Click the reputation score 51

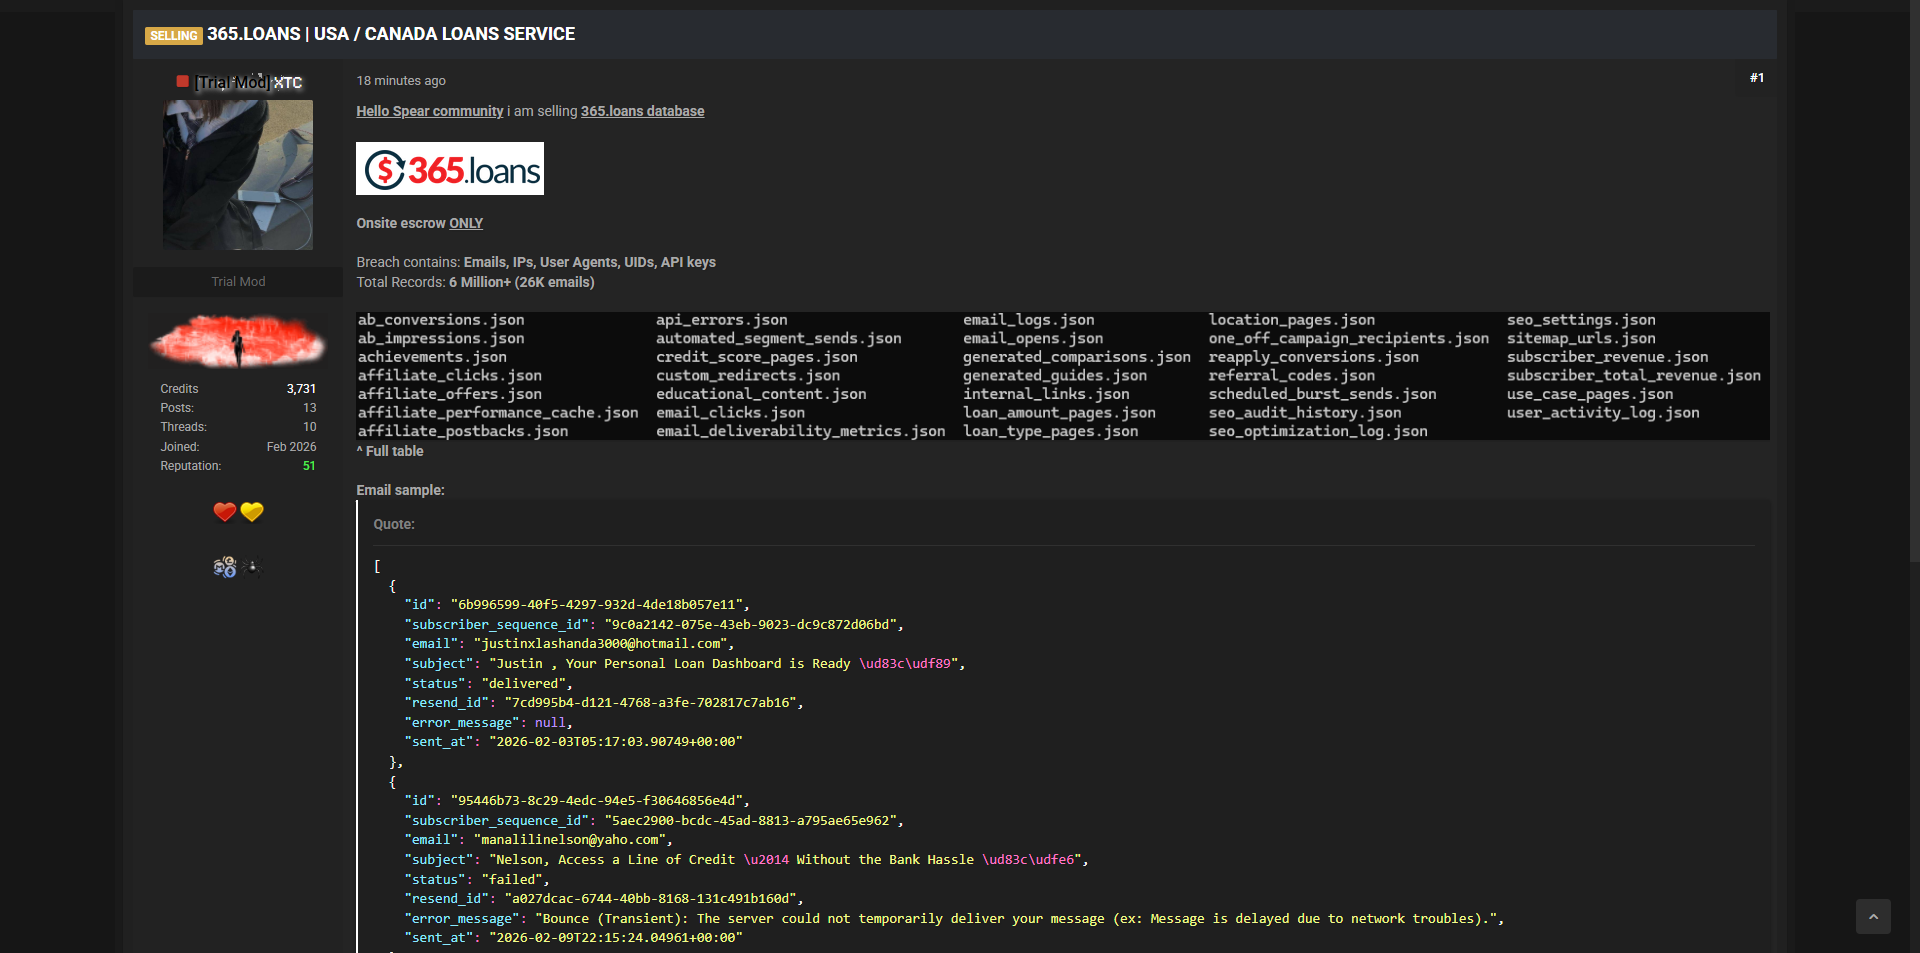pos(309,466)
